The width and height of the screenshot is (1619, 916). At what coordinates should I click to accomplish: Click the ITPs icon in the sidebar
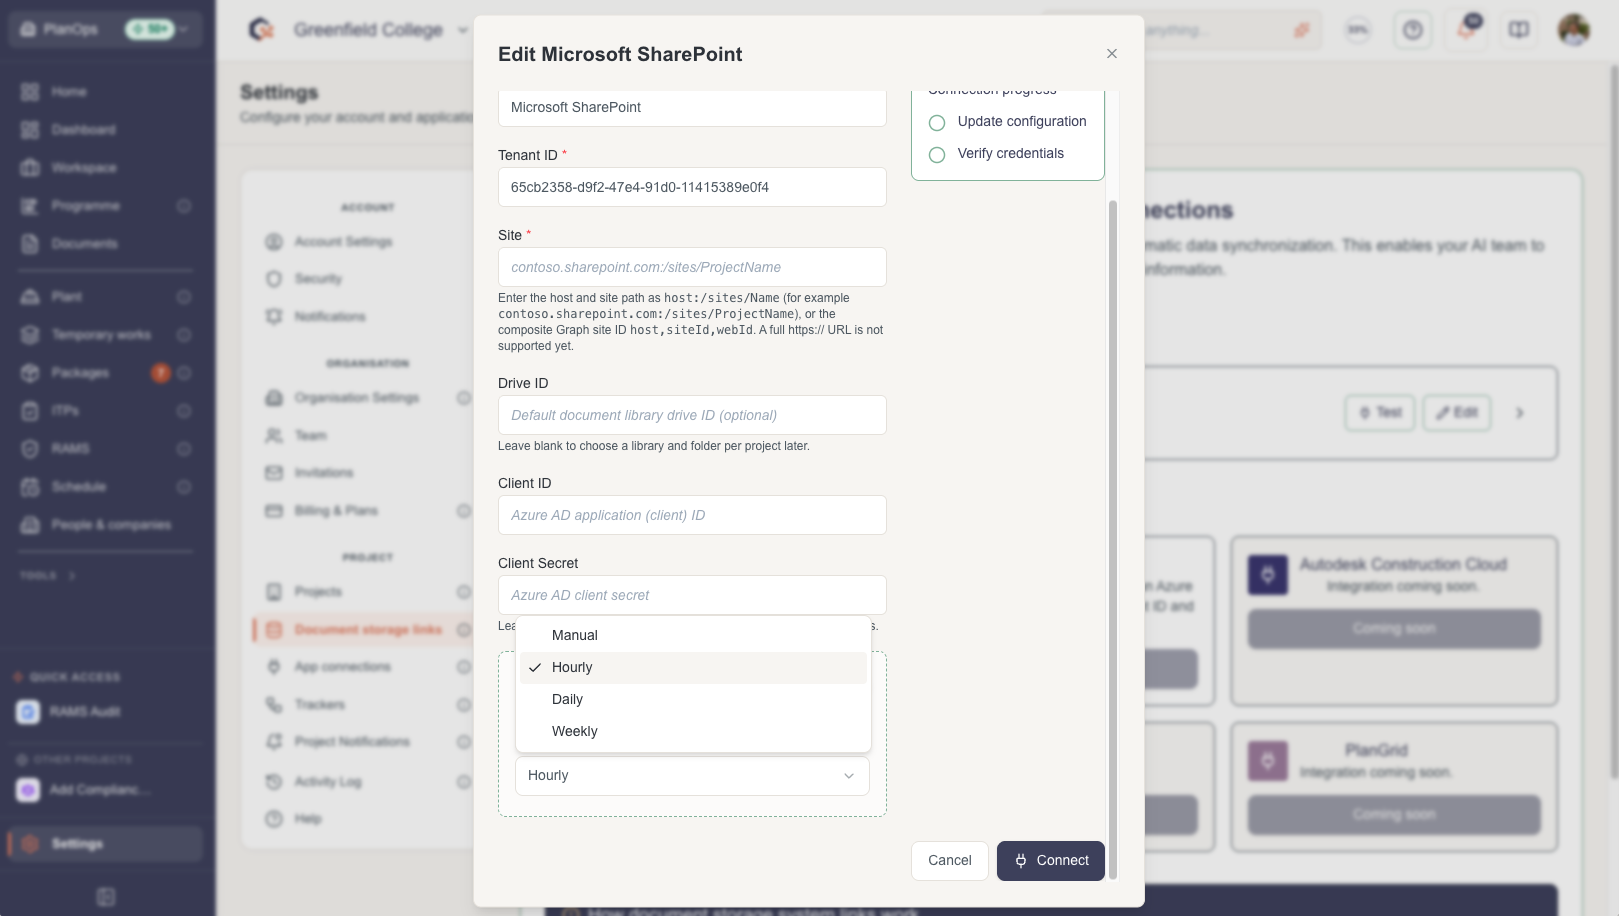pos(30,411)
